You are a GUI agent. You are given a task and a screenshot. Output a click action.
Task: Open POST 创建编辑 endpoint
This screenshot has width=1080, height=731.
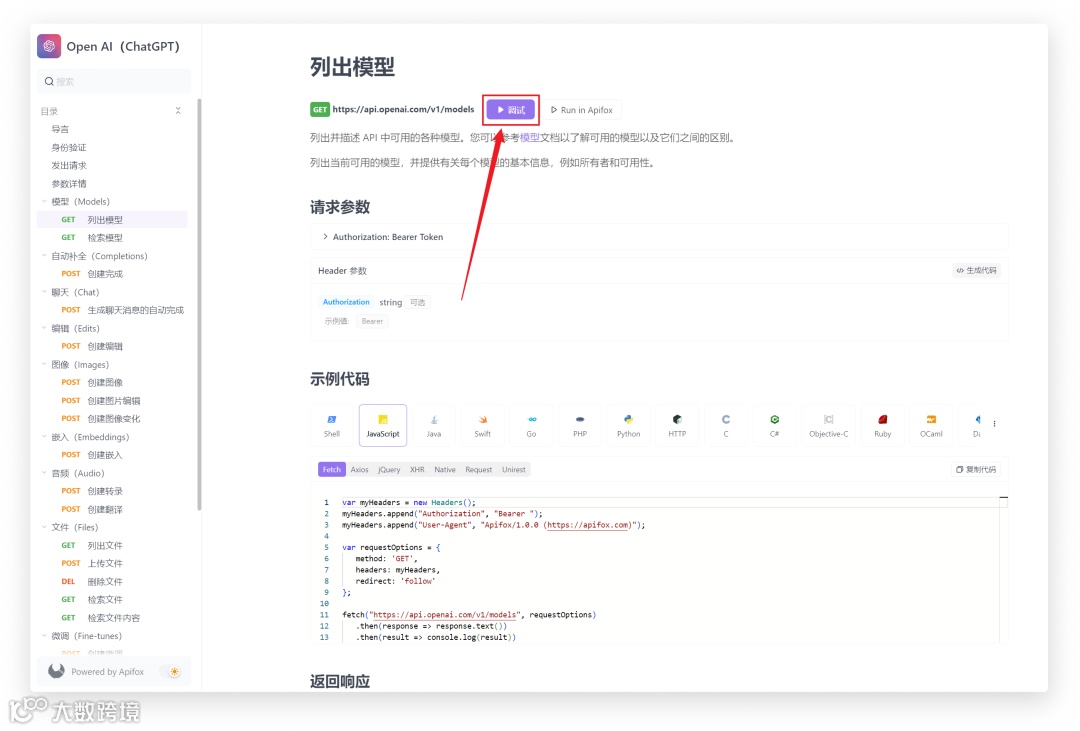112,346
